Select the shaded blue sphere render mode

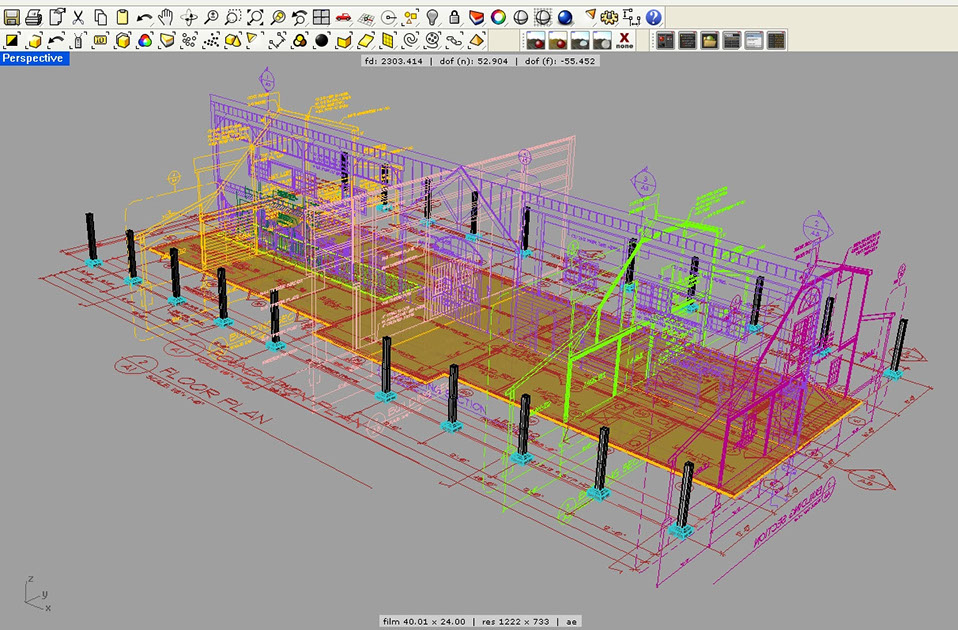[565, 17]
